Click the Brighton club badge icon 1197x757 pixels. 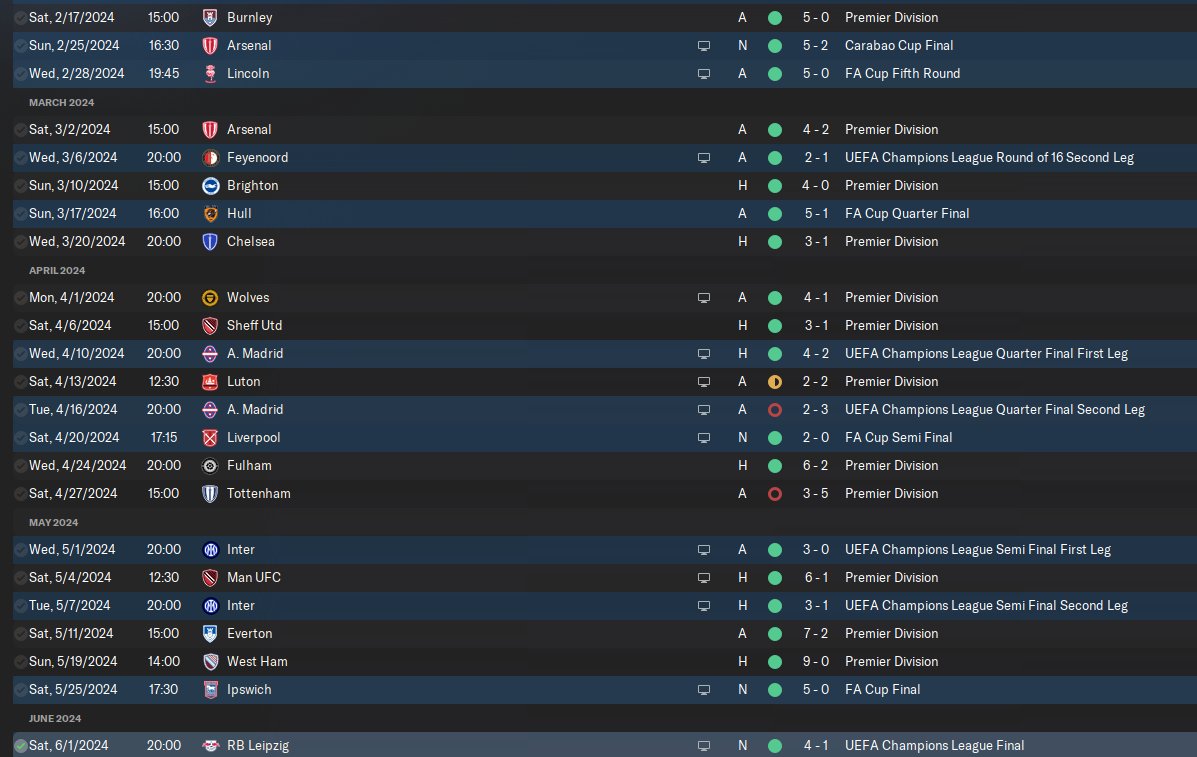(x=210, y=185)
